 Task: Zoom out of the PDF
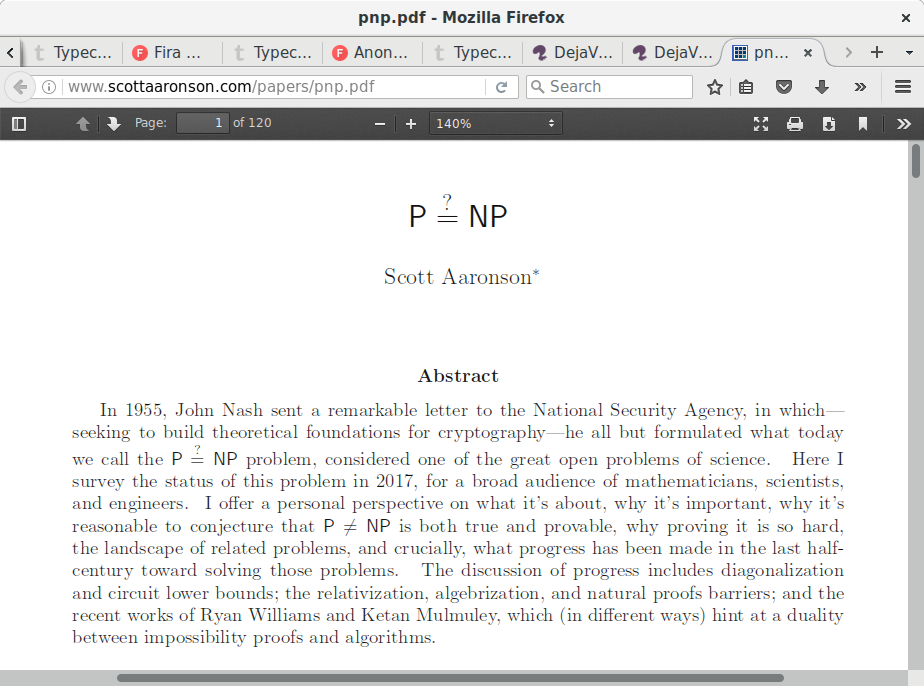(x=379, y=124)
